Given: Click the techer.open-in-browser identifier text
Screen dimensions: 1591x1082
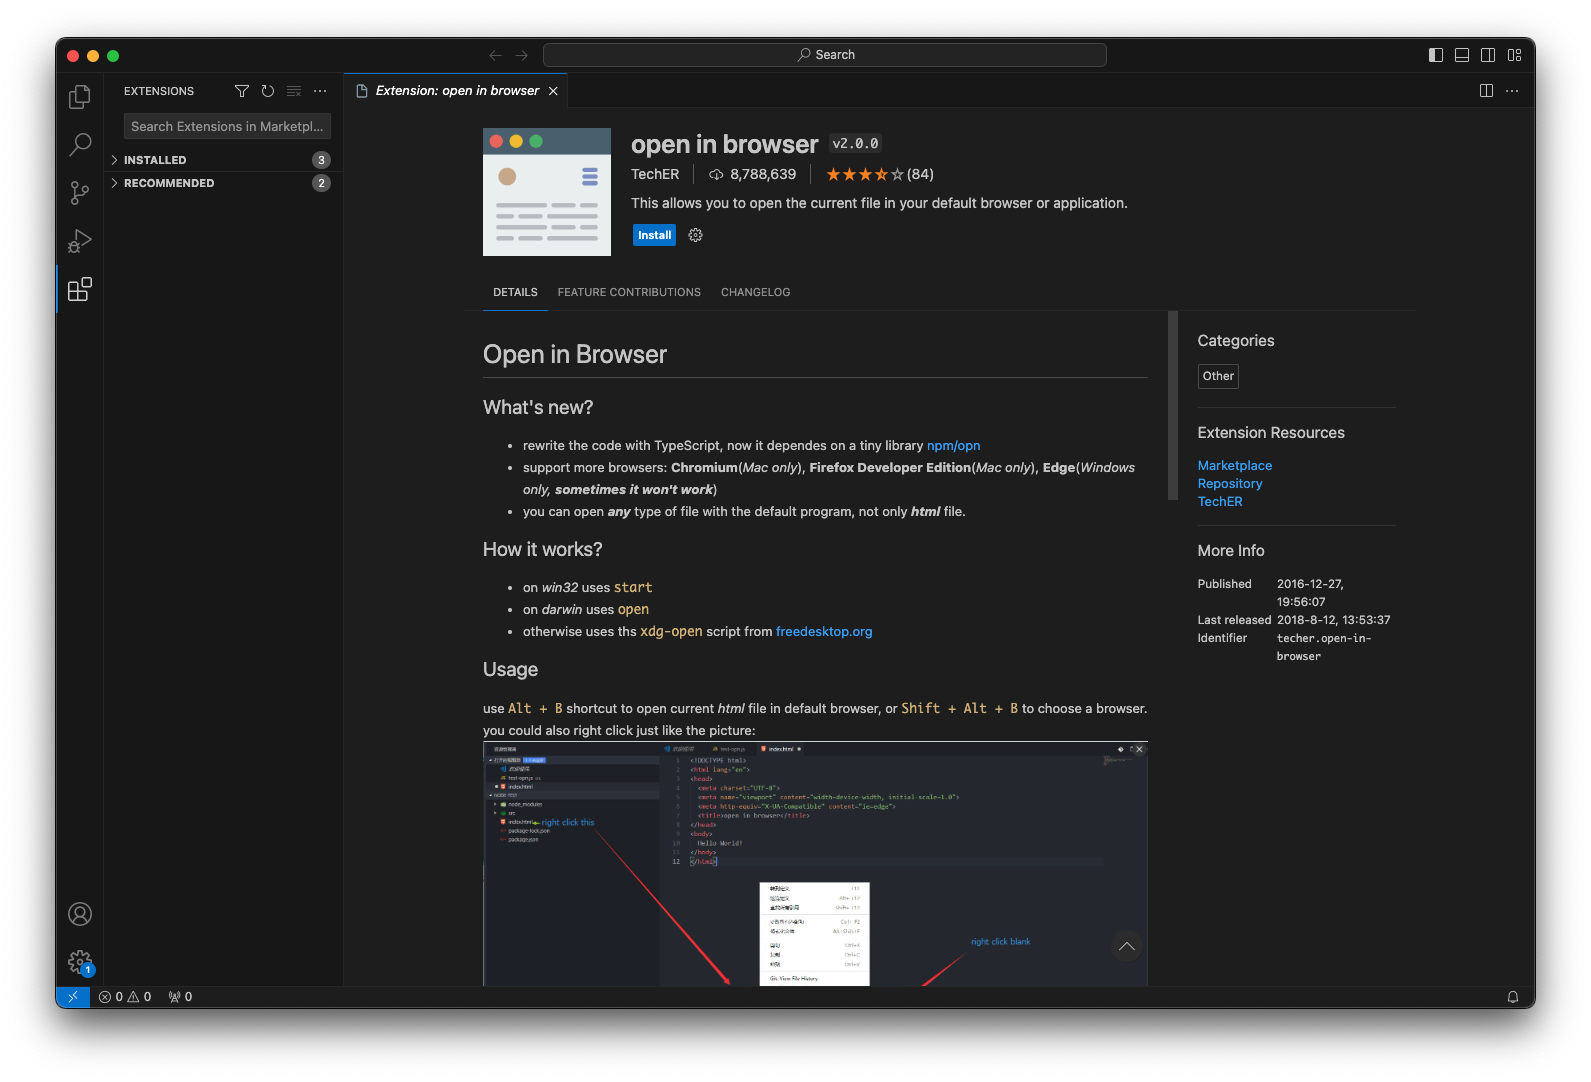Looking at the screenshot, I should 1324,647.
